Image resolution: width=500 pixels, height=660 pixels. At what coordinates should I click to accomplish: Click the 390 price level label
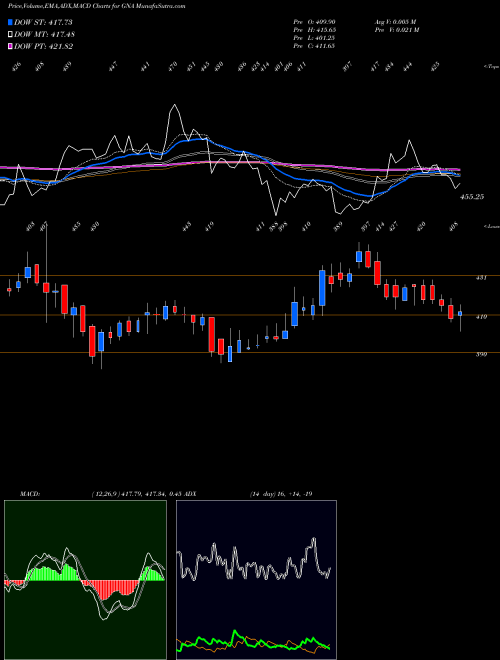pyautogui.click(x=481, y=354)
